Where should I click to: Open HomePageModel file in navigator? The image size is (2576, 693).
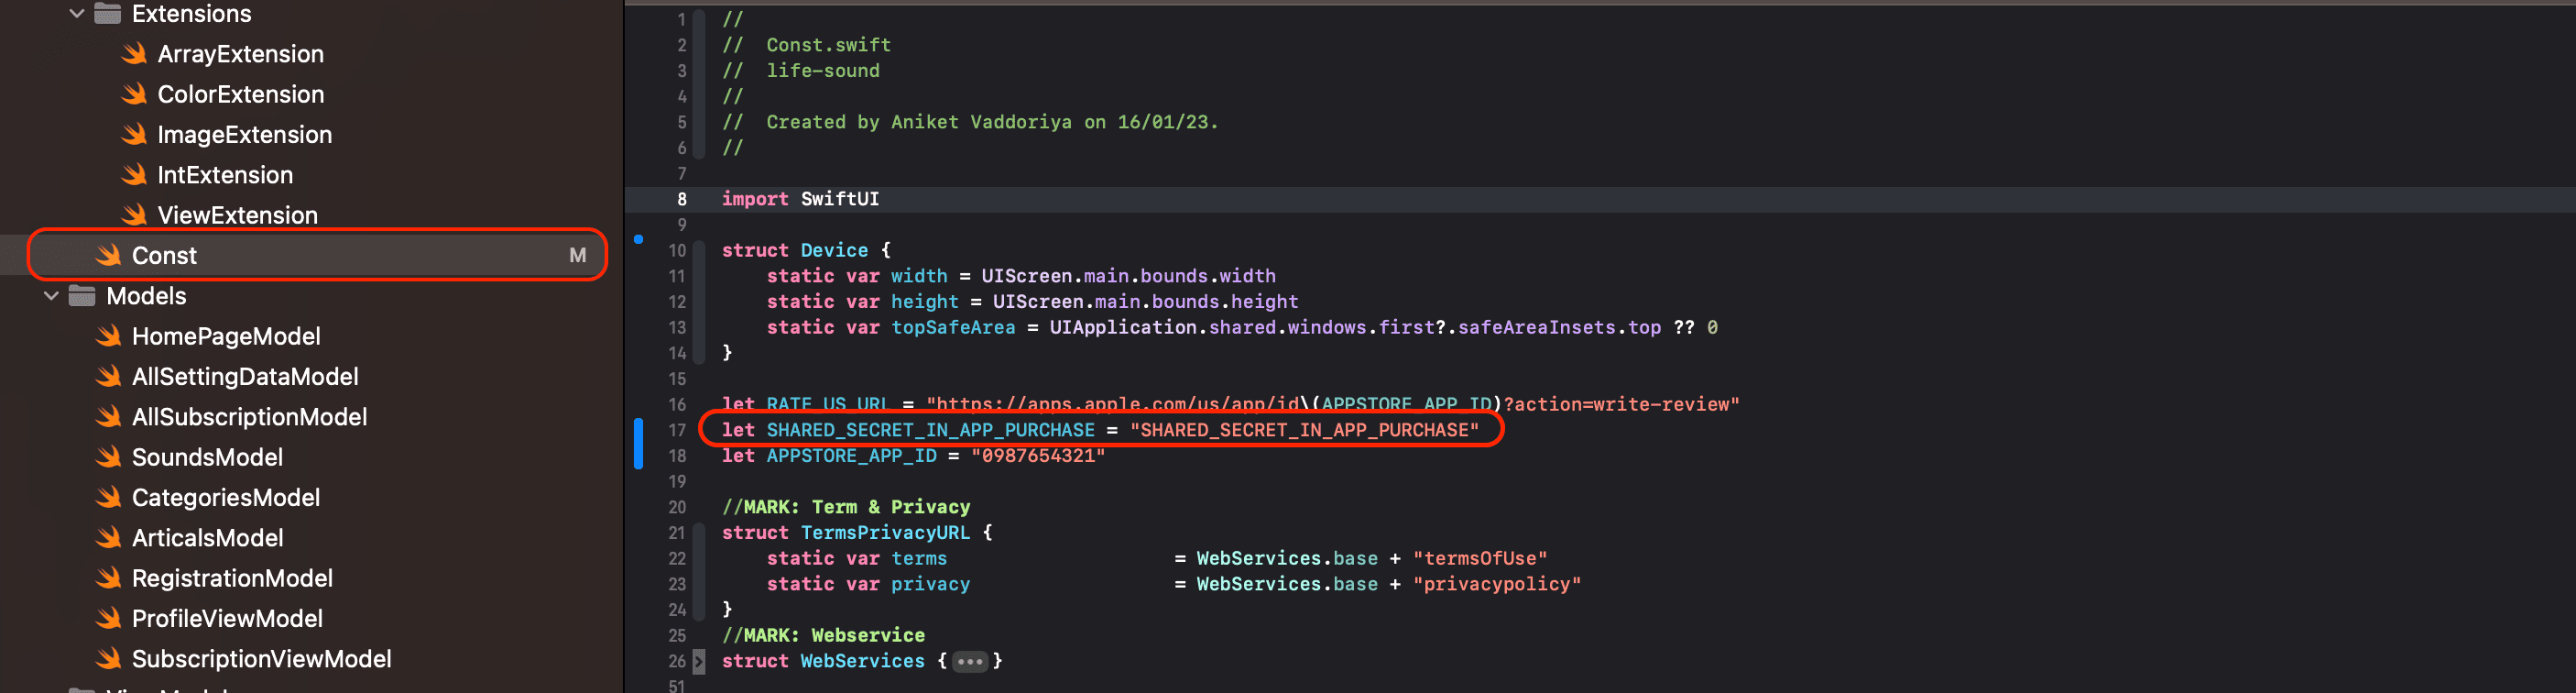226,336
